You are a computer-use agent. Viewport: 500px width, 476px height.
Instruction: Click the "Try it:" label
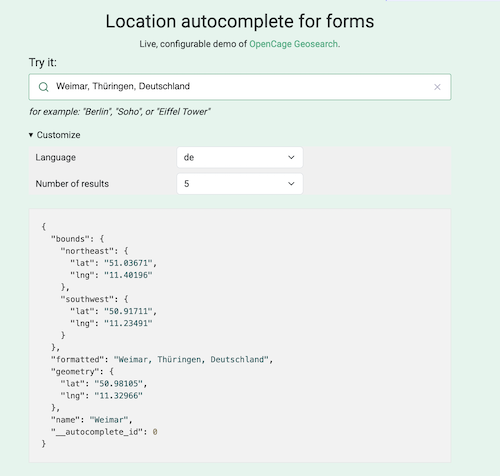pos(43,62)
